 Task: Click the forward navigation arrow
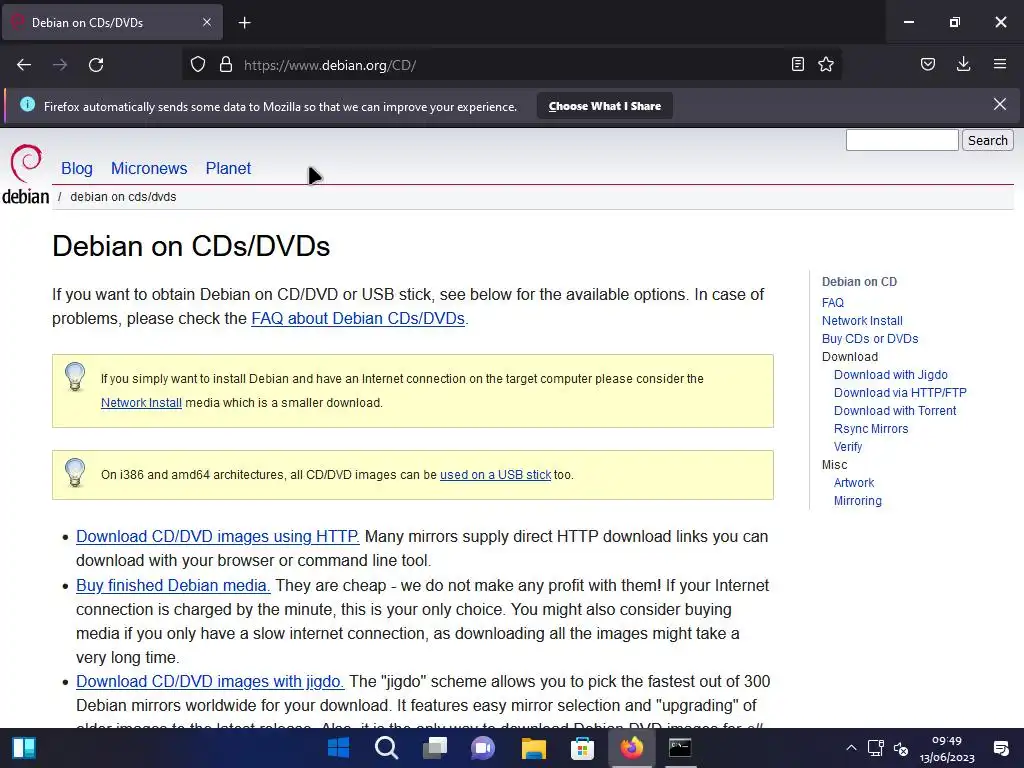[x=60, y=65]
